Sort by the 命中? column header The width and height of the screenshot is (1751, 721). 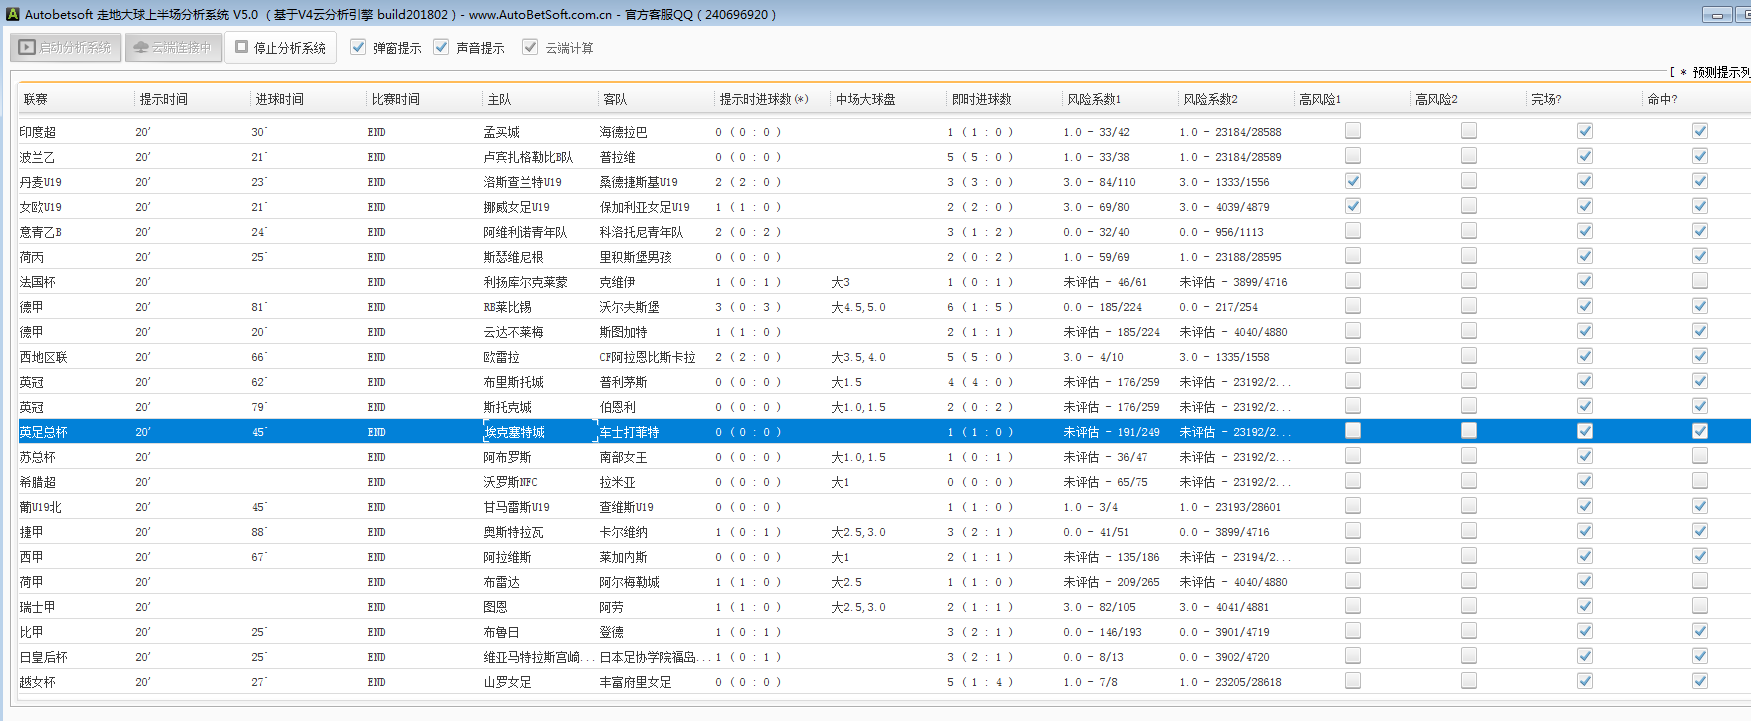(x=1662, y=99)
